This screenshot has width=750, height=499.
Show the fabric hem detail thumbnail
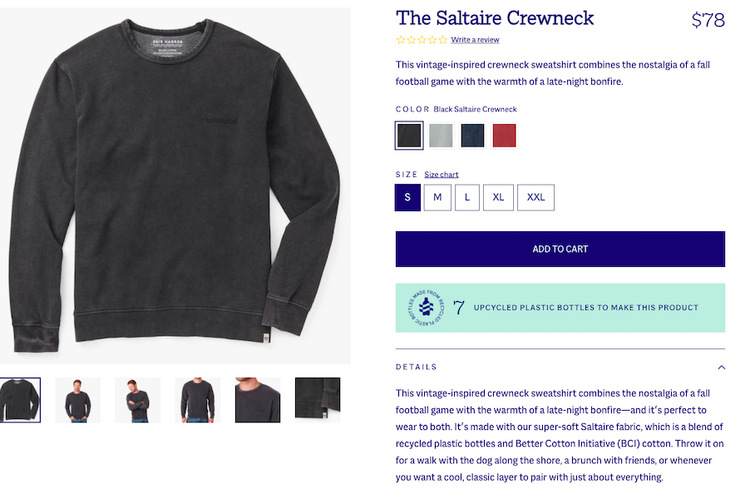[x=318, y=400]
